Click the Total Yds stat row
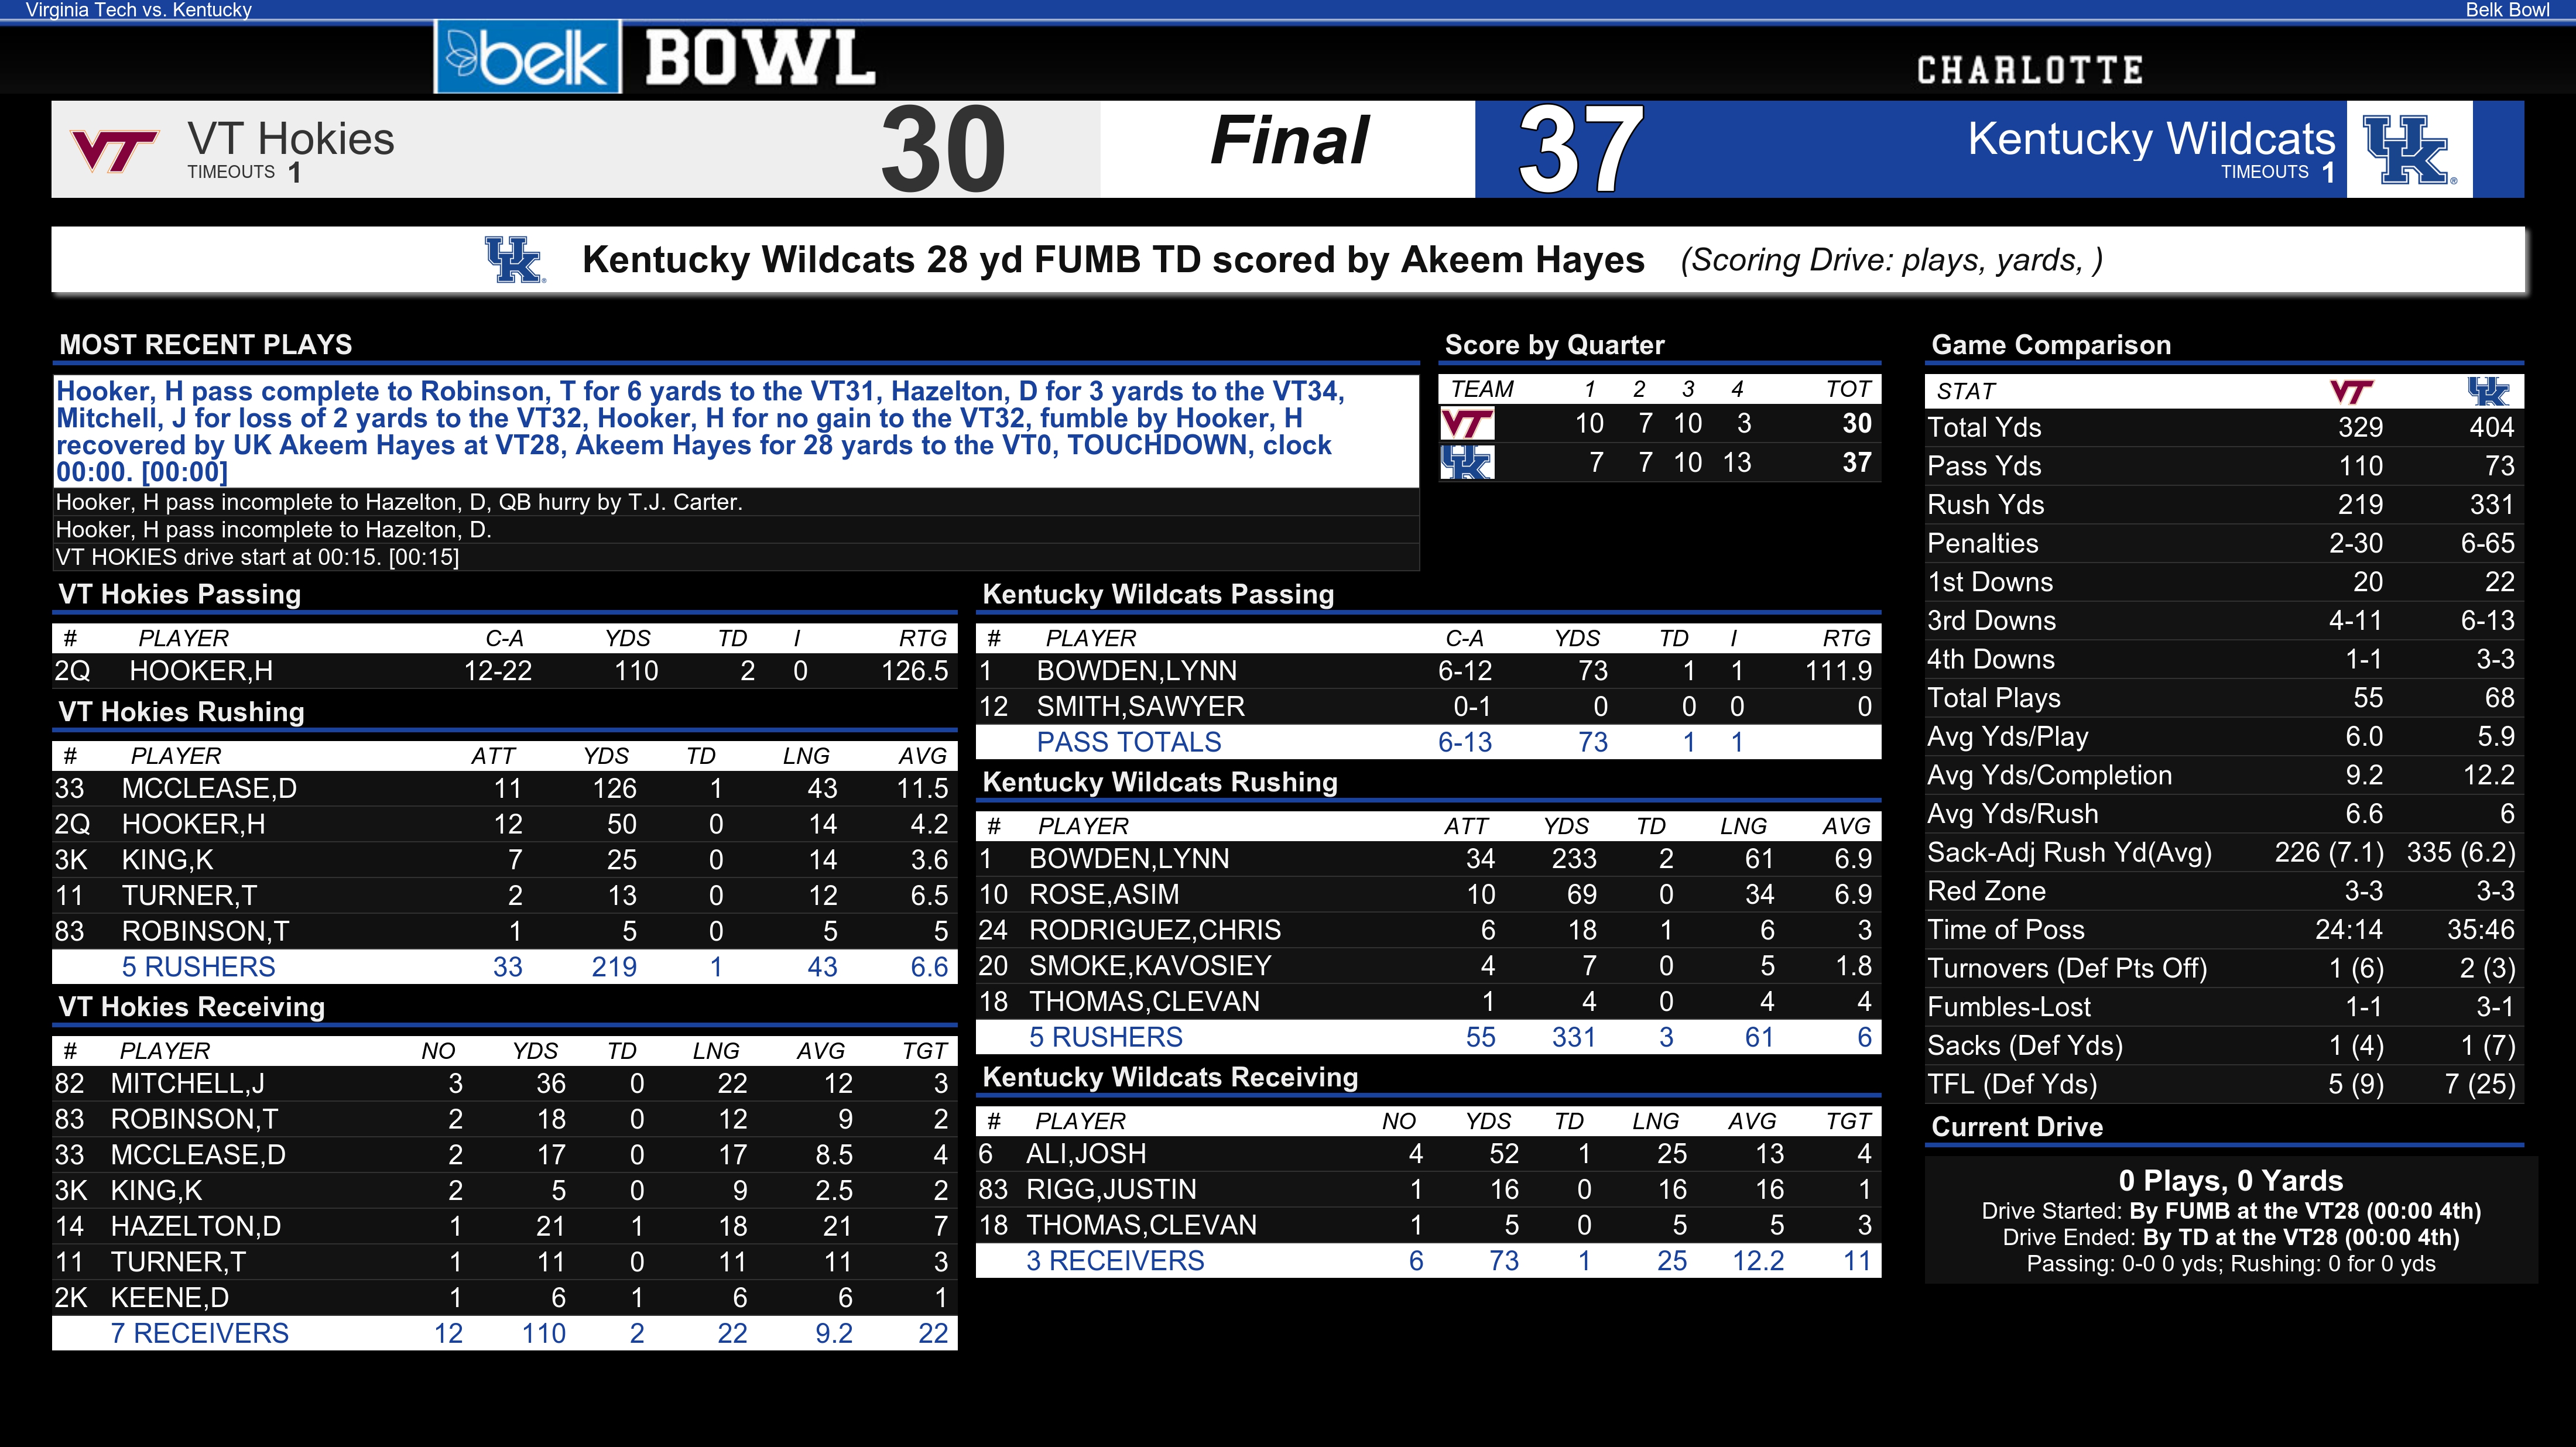 (2224, 427)
